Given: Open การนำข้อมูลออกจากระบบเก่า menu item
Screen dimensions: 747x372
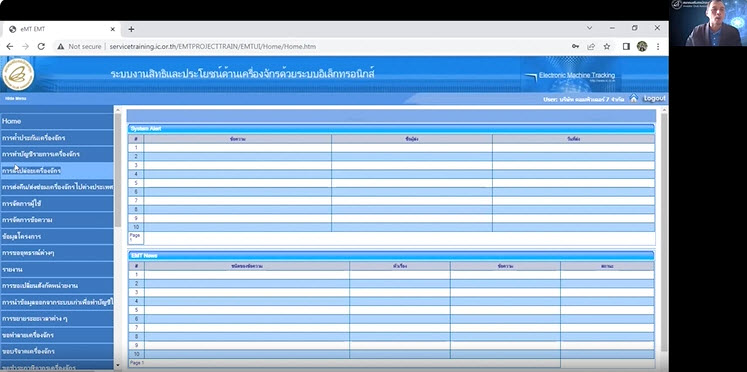Looking at the screenshot, I should pyautogui.click(x=57, y=302).
